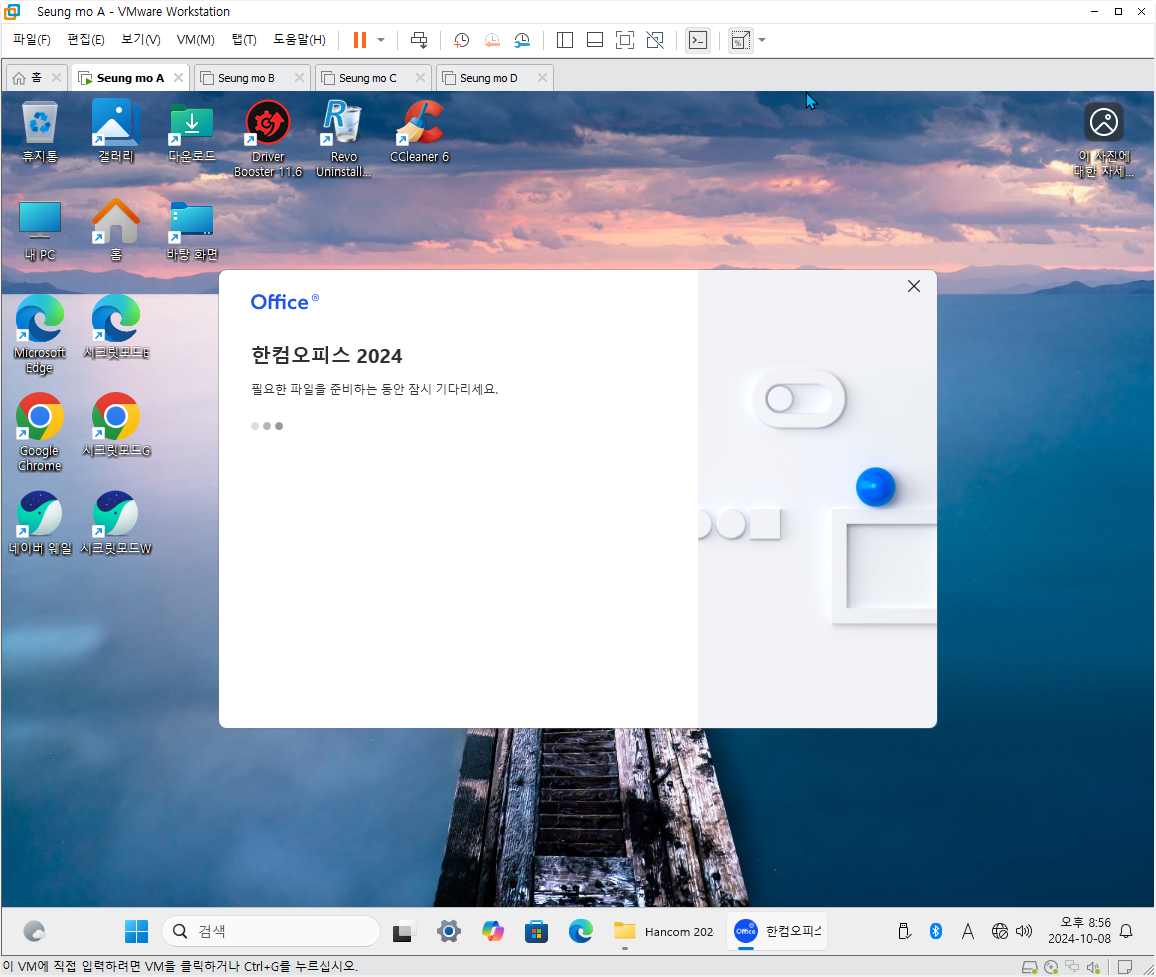Select the 갤러리 desktop icon
The width and height of the screenshot is (1156, 977).
coord(116,132)
